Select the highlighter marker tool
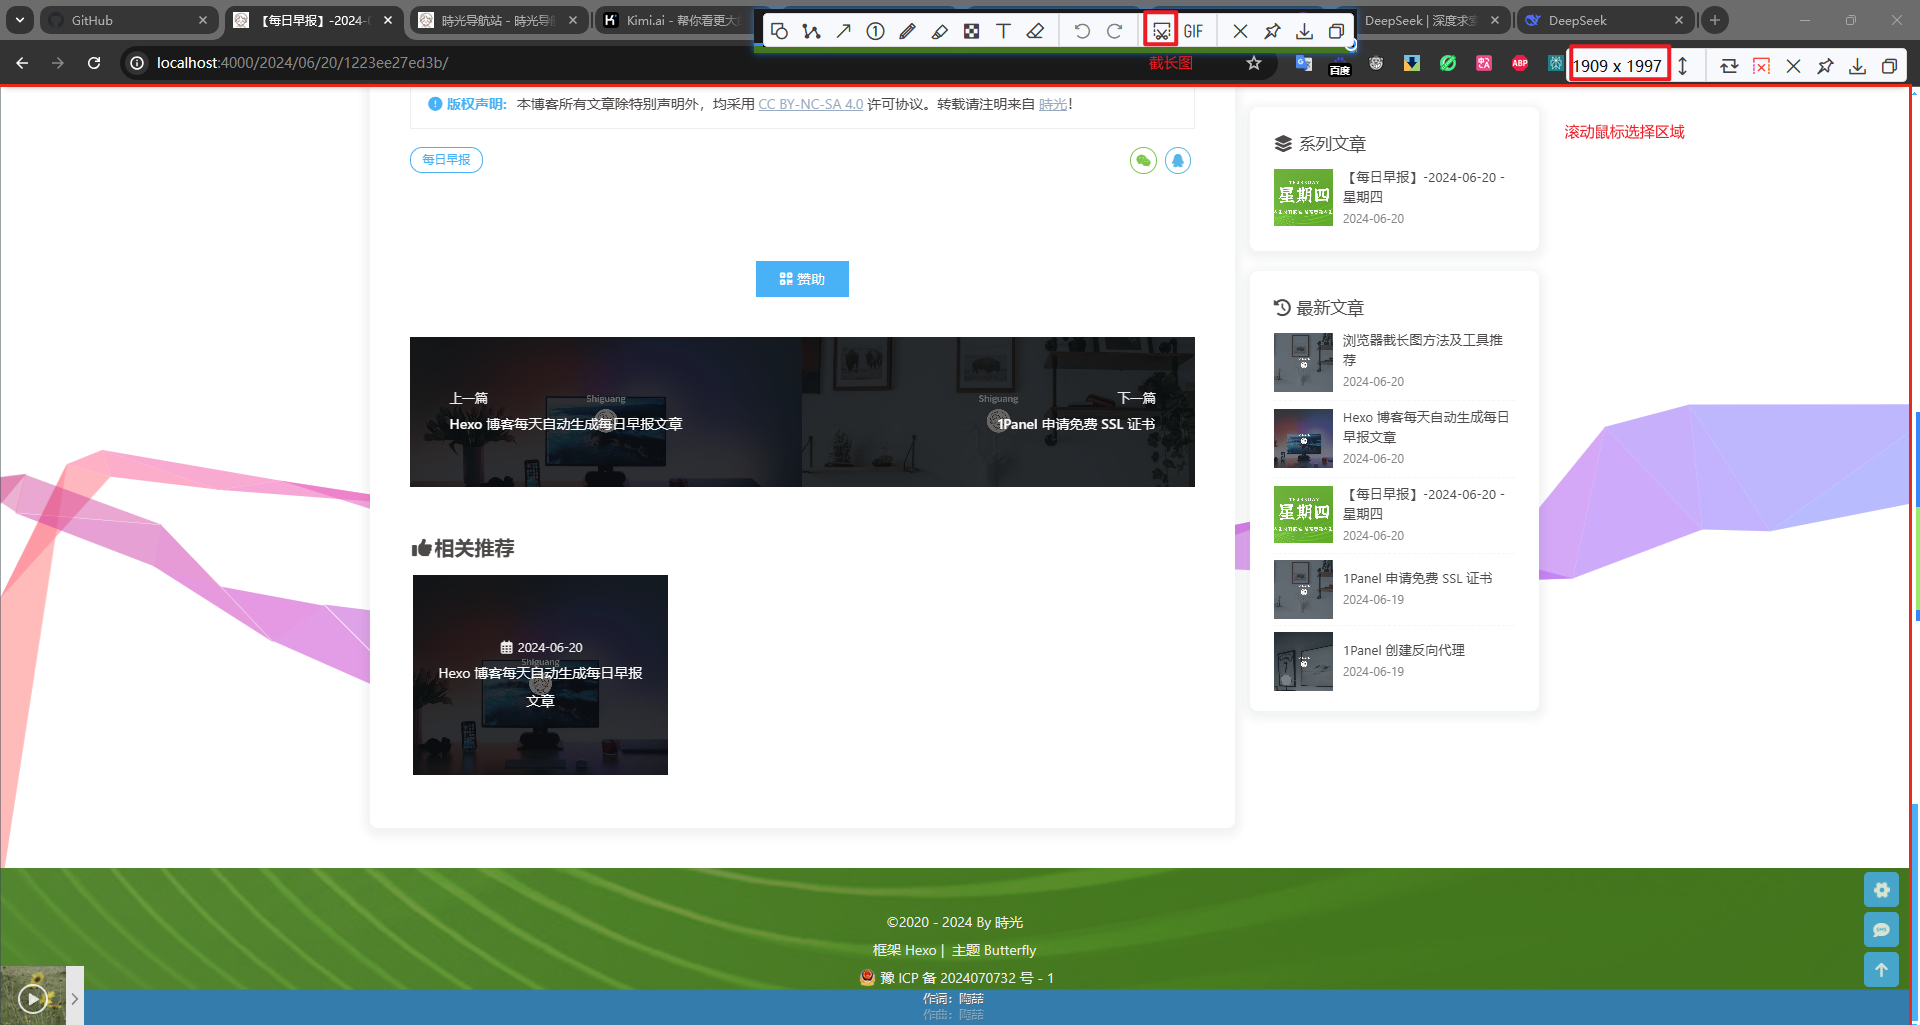1920x1025 pixels. tap(939, 31)
